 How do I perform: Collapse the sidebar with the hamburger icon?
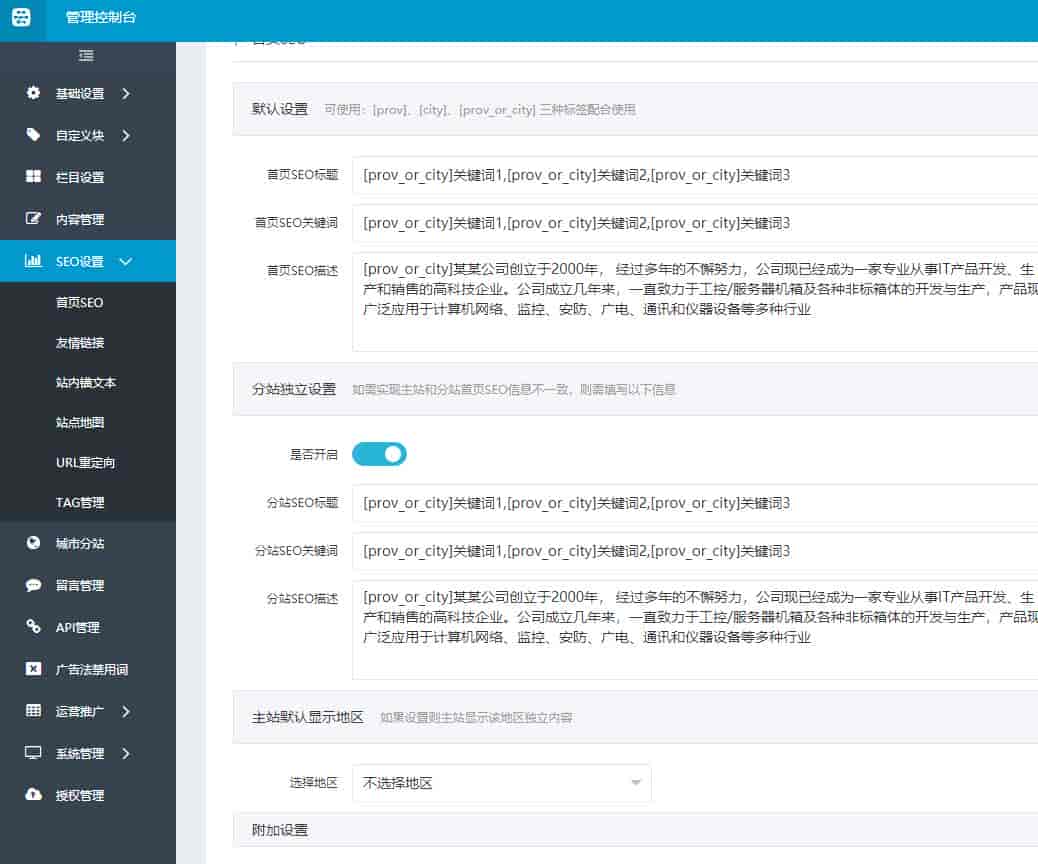click(86, 57)
